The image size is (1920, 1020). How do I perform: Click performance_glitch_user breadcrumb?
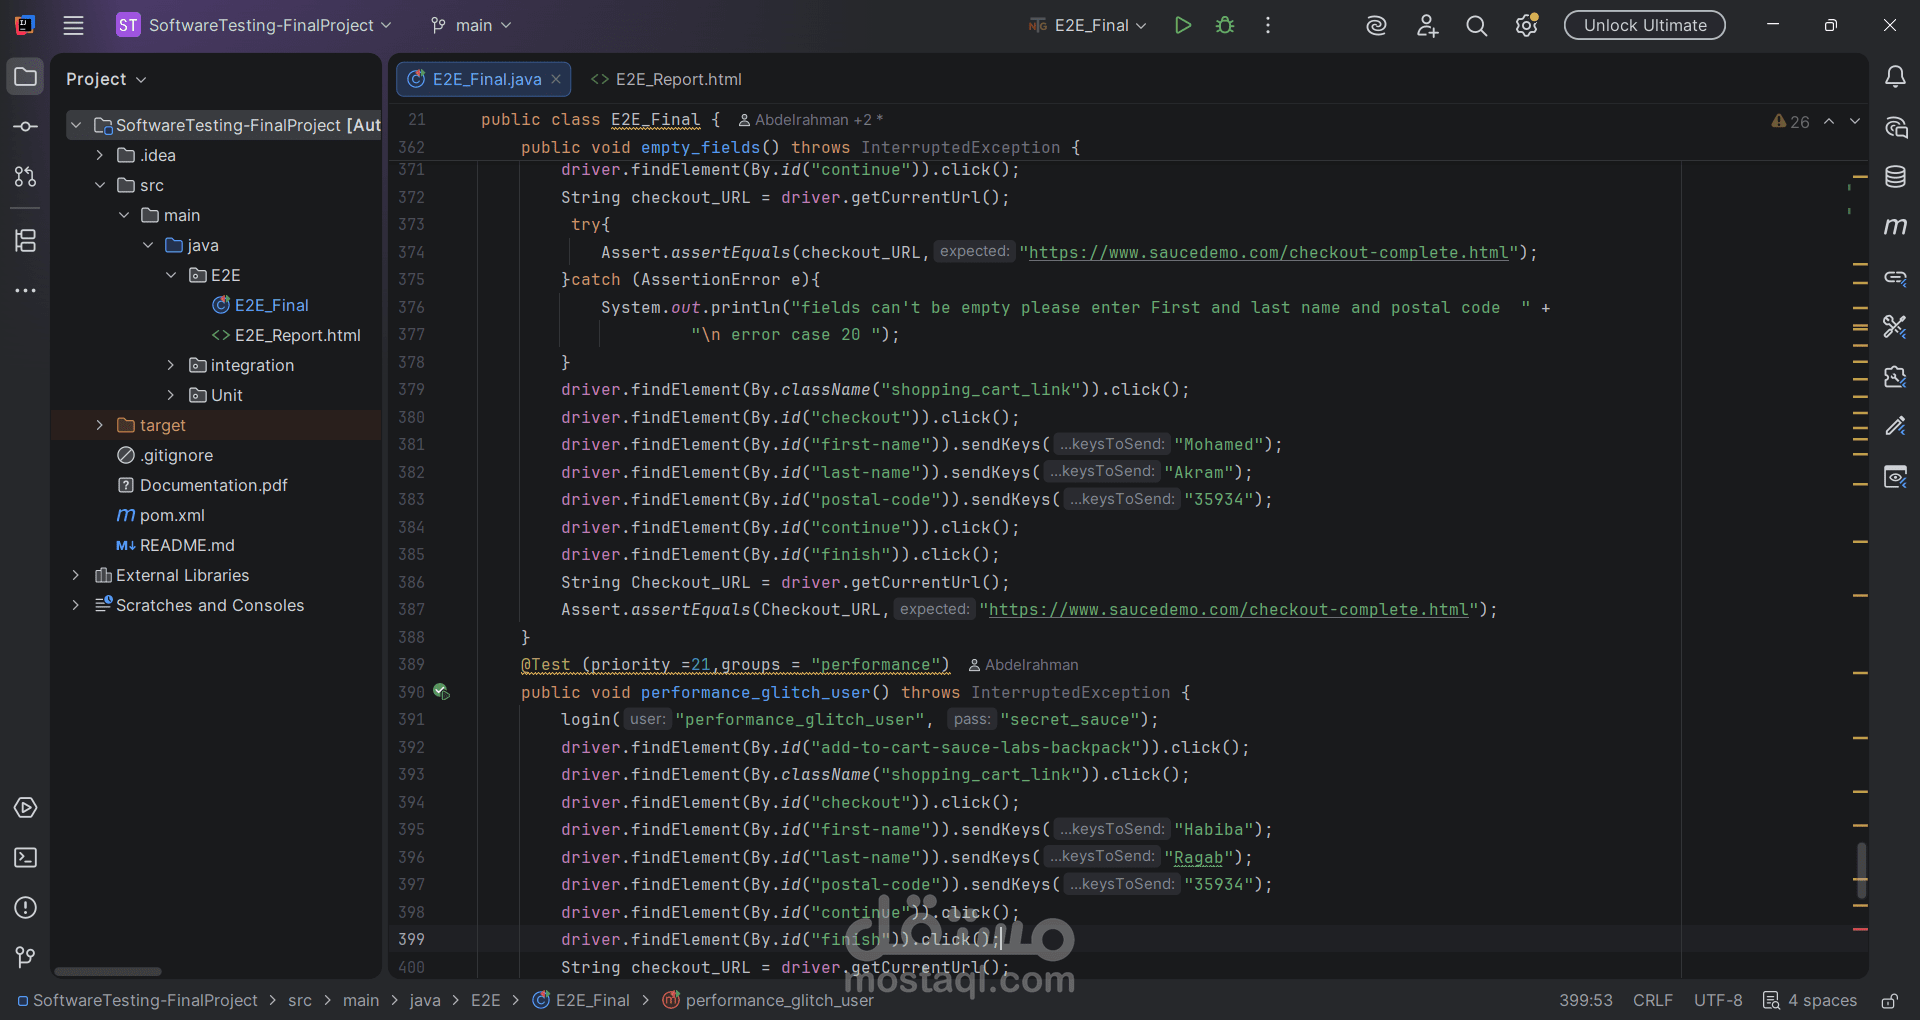[x=768, y=1000]
